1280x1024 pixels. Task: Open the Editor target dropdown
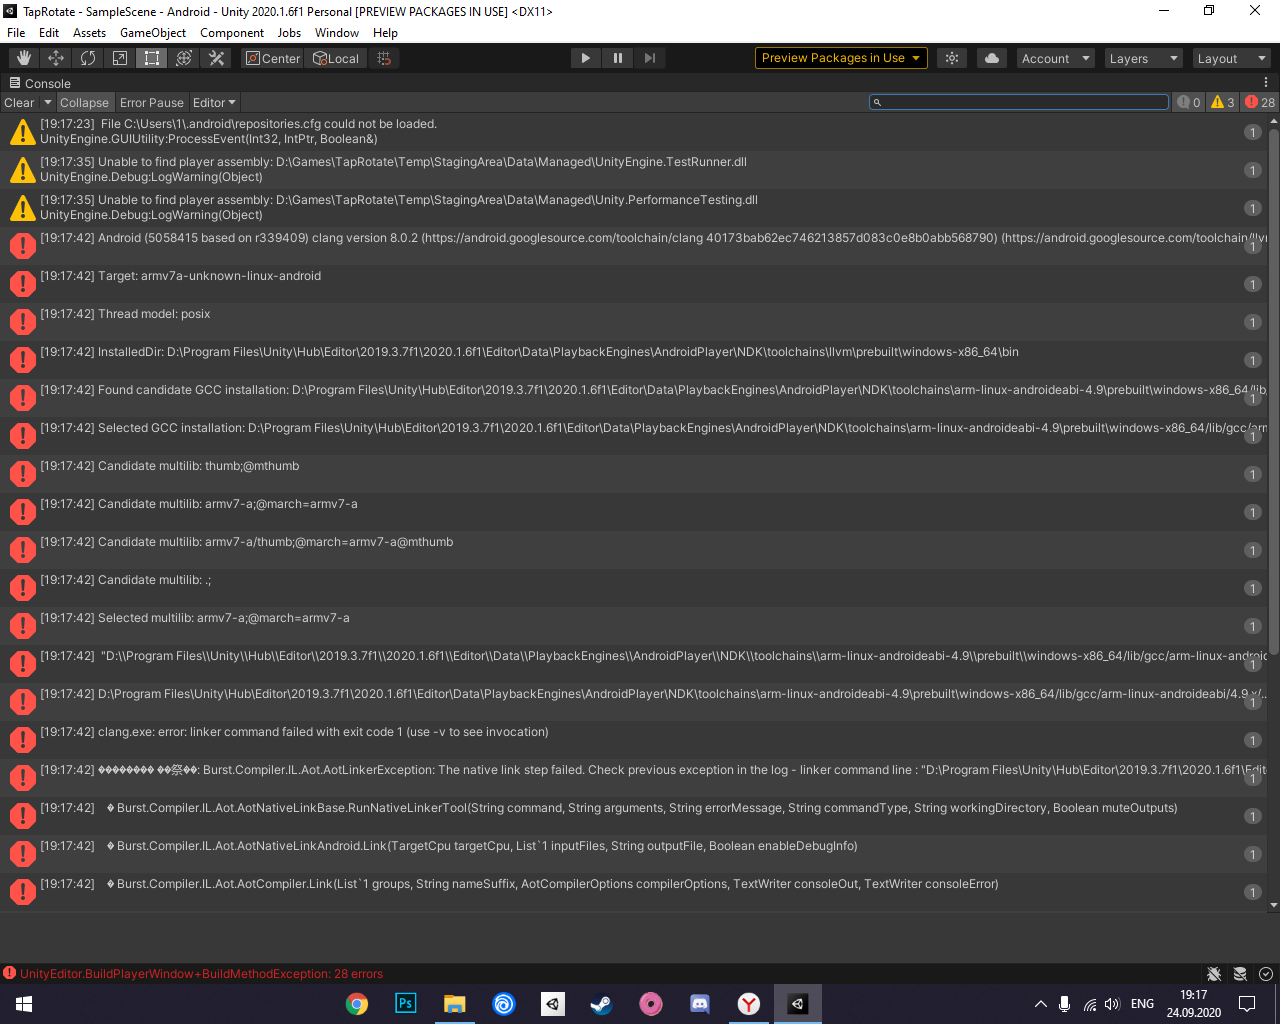click(214, 102)
